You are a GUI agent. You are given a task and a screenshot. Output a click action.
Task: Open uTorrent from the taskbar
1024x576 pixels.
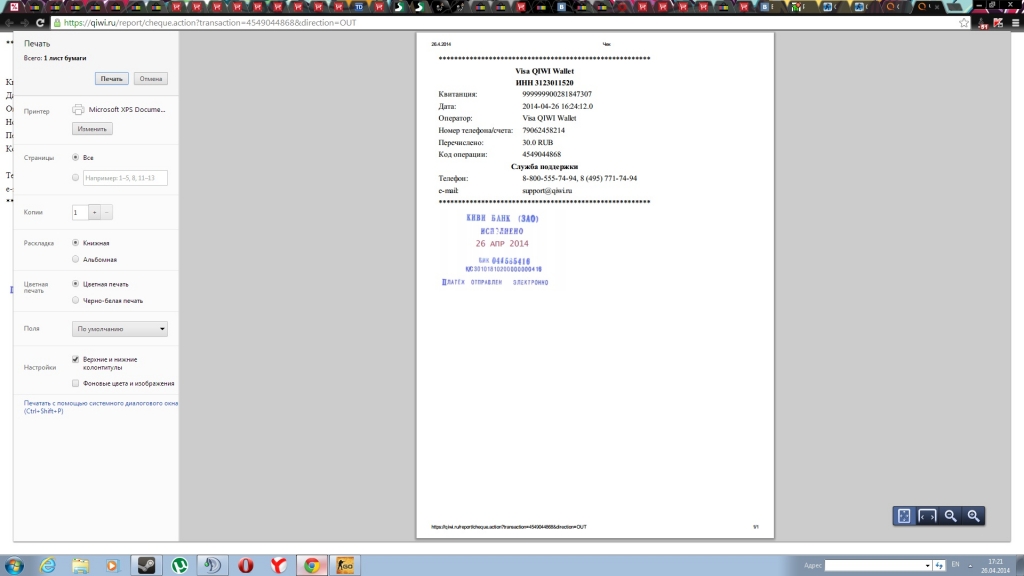pyautogui.click(x=179, y=565)
